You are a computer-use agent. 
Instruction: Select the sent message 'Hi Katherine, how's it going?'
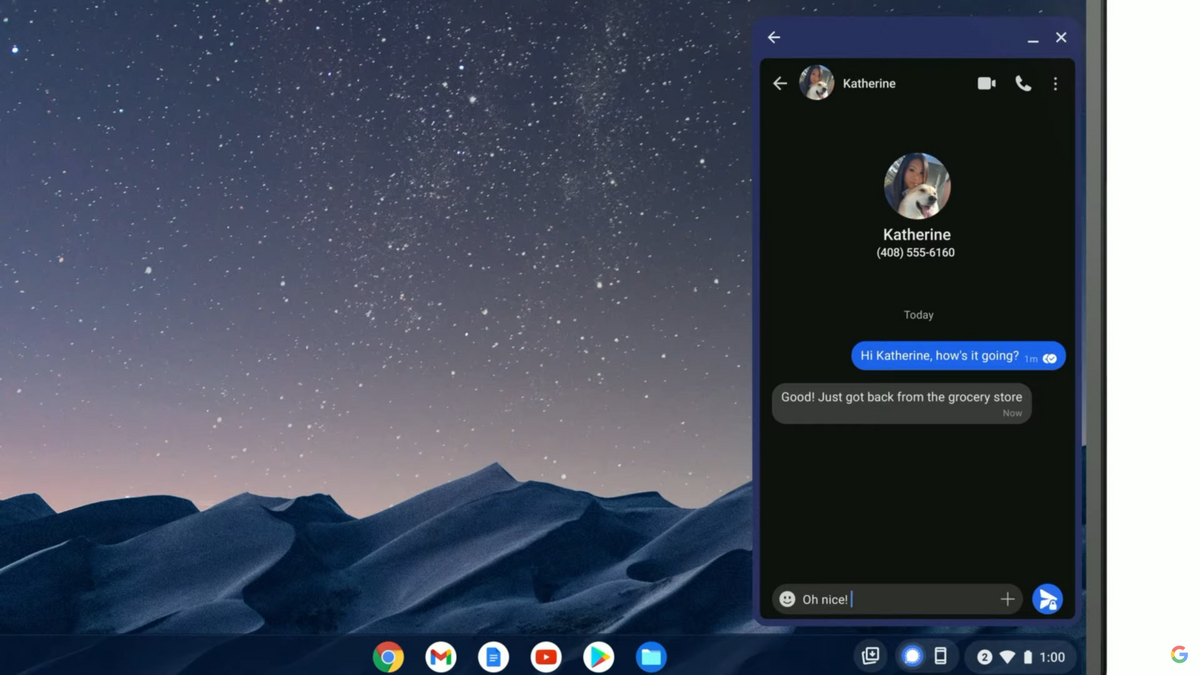(958, 356)
